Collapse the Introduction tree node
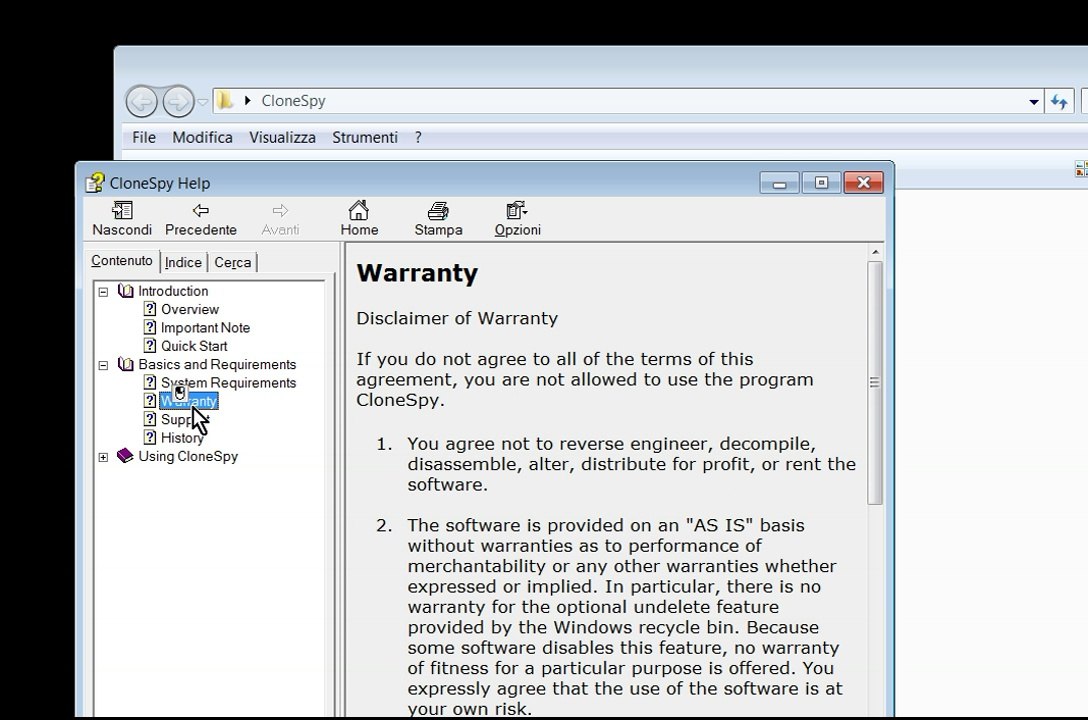The height and width of the screenshot is (720, 1088). pyautogui.click(x=103, y=292)
